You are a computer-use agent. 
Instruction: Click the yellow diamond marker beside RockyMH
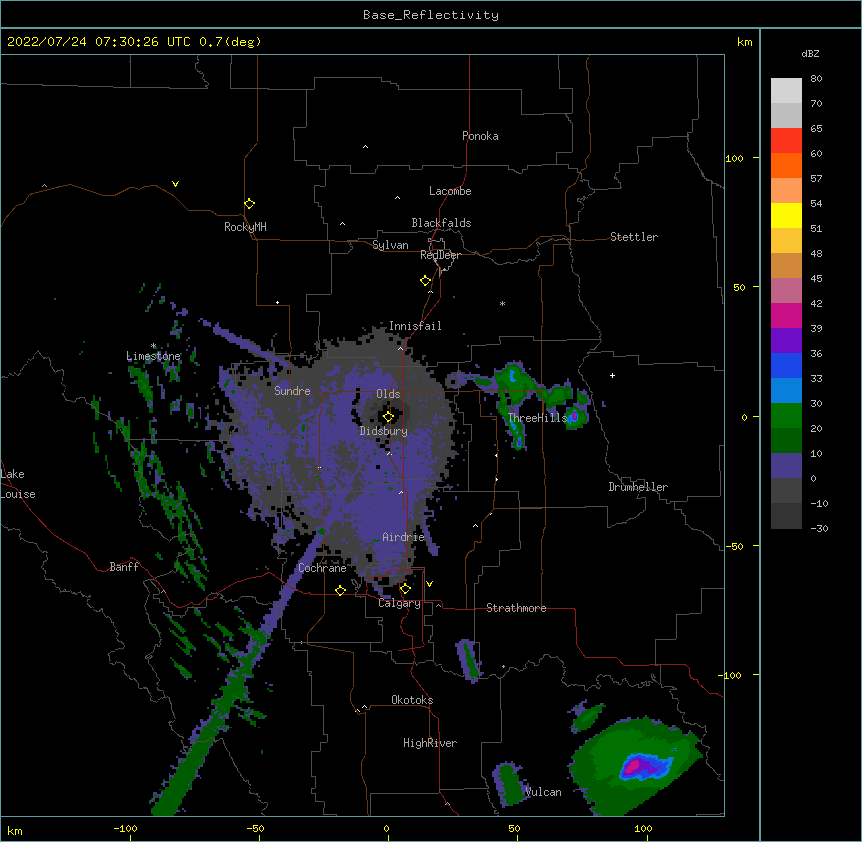click(x=249, y=204)
